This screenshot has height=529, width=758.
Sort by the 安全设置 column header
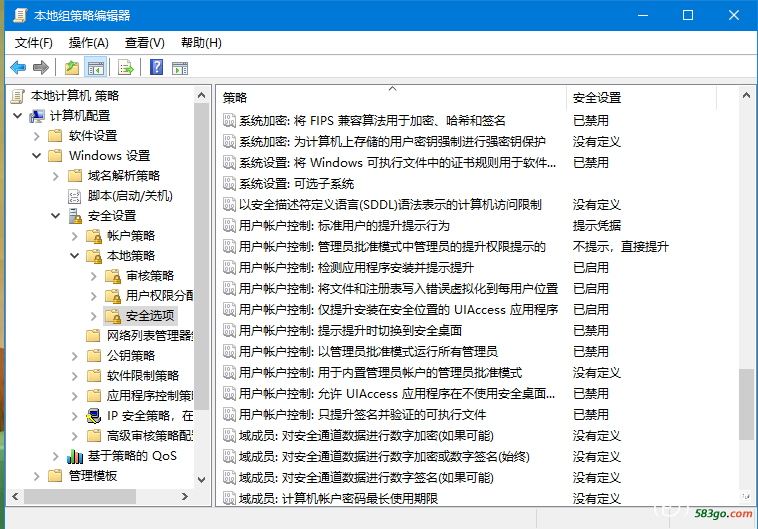pos(641,98)
